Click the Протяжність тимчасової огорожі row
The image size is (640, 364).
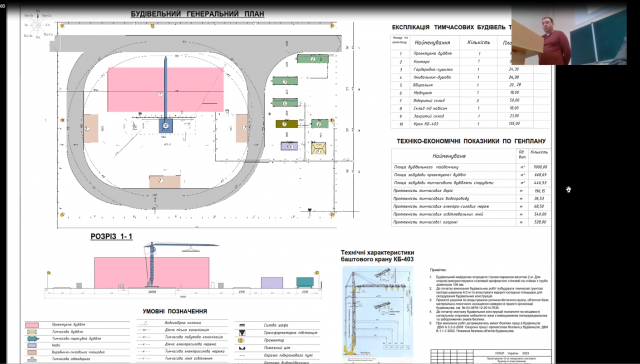tap(471, 222)
